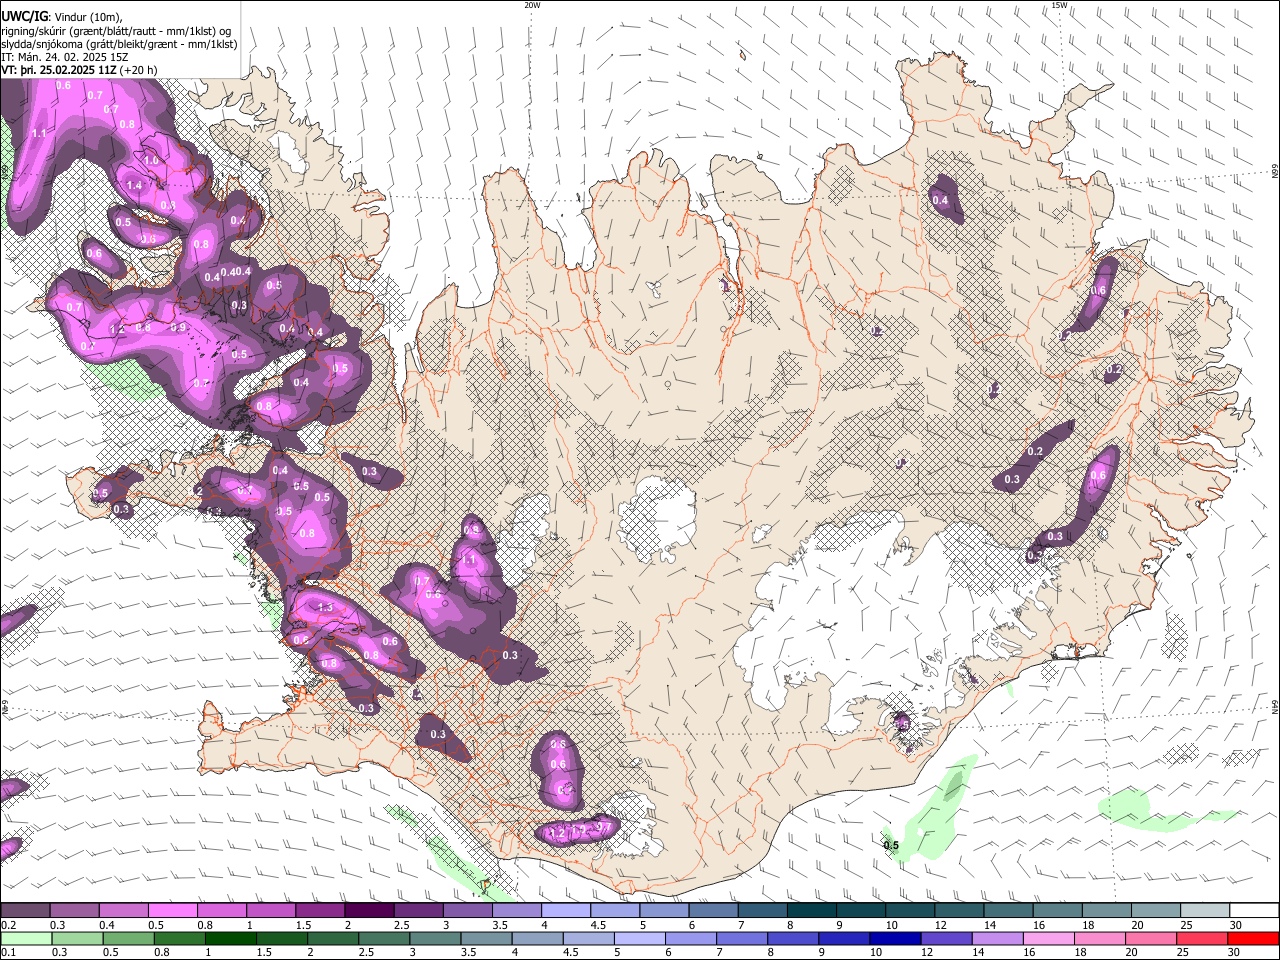Pick the darkest green 1 swatch in lower scale

pyautogui.click(x=230, y=938)
